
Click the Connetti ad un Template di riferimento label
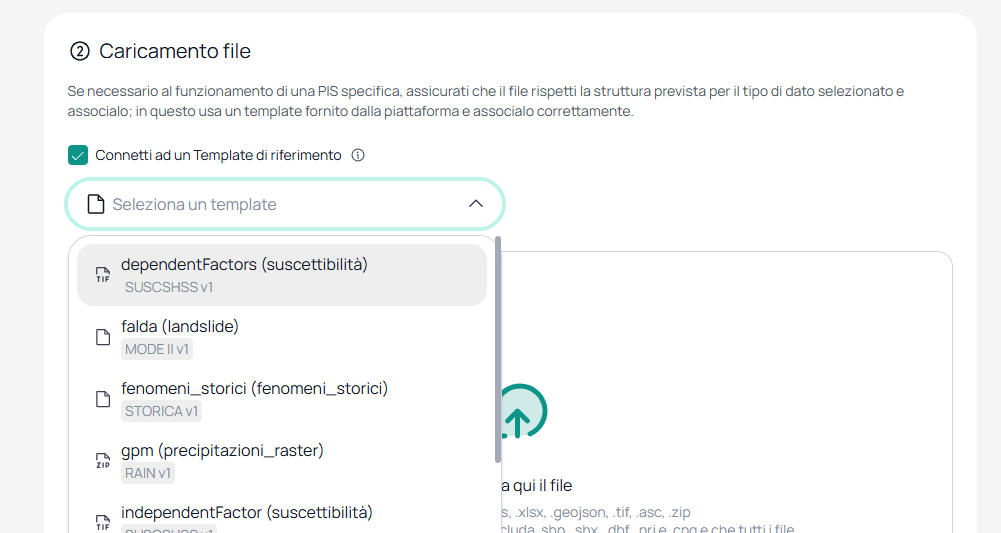coord(218,155)
